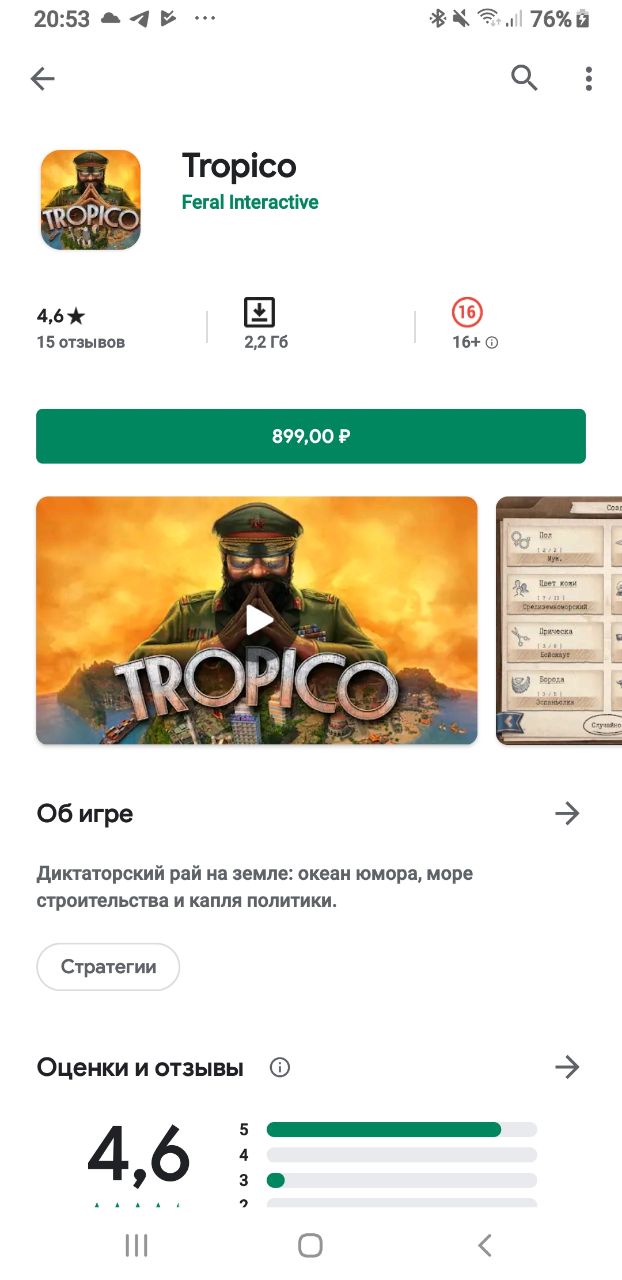Image resolution: width=622 pixels, height=1280 pixels.
Task: Tap the Android system back chevron
Action: coord(485,1245)
